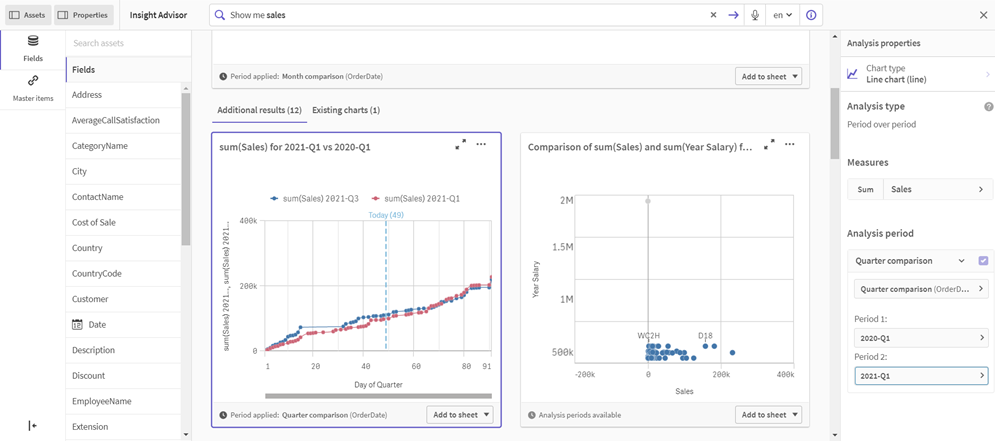
Task: Collapse the assets panel via bottom-left icon
Action: pos(33,425)
